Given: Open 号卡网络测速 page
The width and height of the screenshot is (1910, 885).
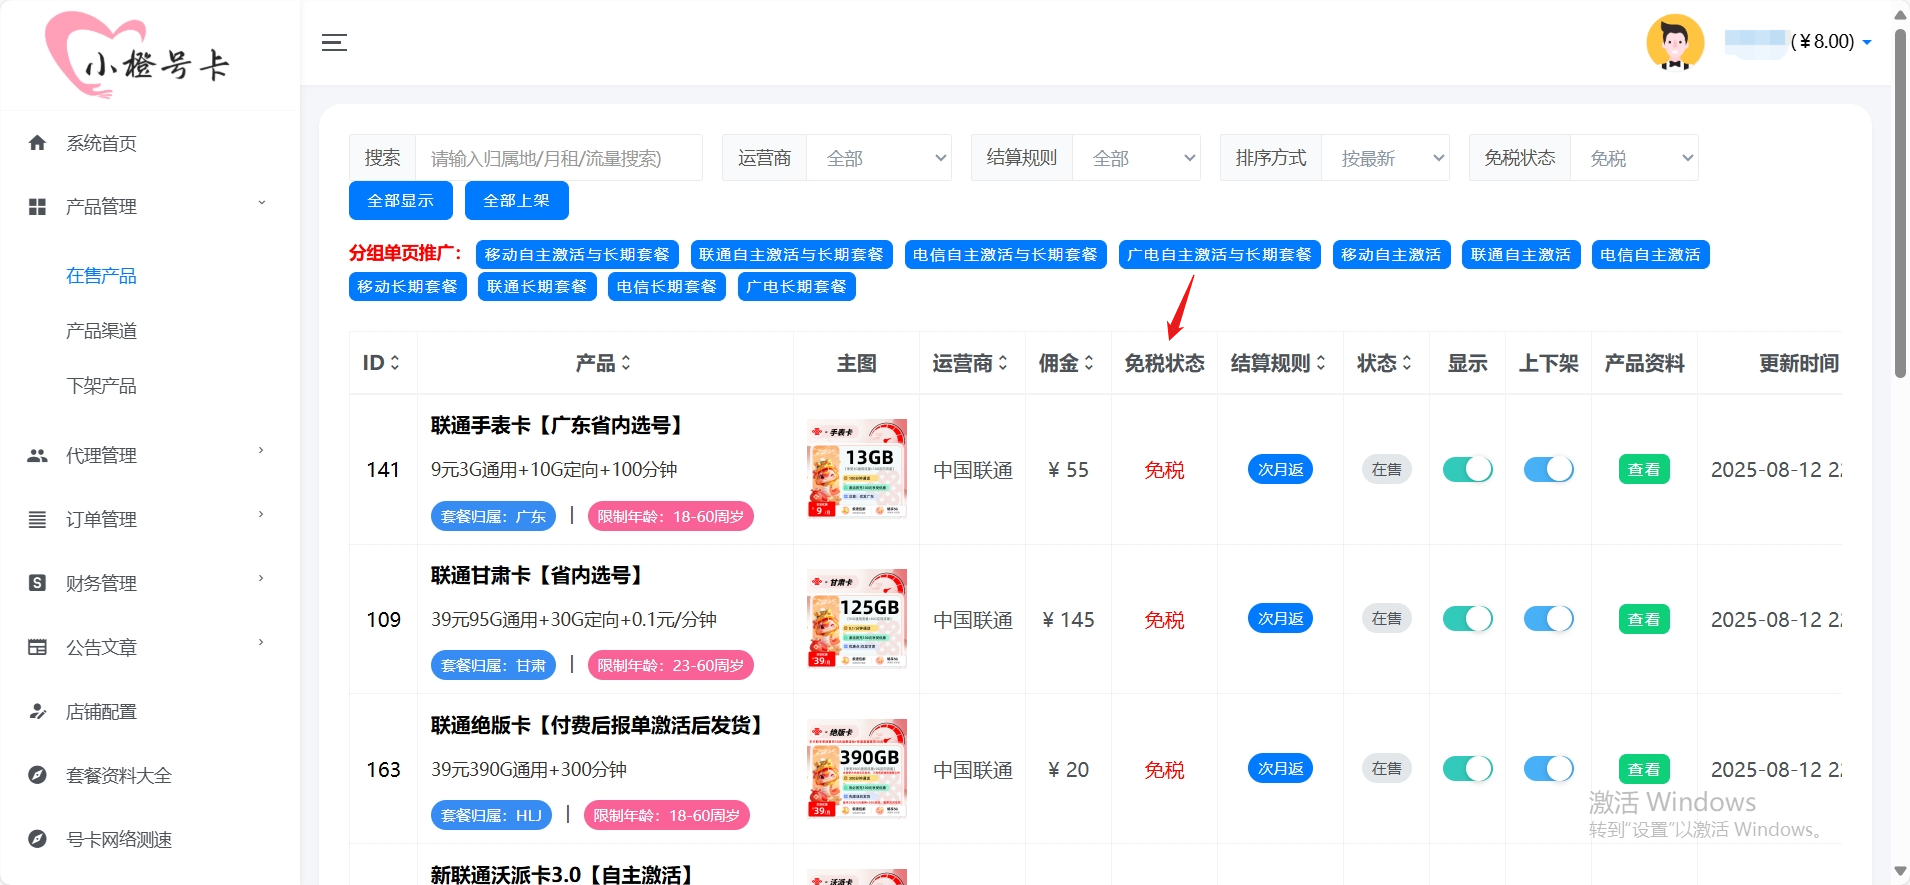Looking at the screenshot, I should pos(119,839).
